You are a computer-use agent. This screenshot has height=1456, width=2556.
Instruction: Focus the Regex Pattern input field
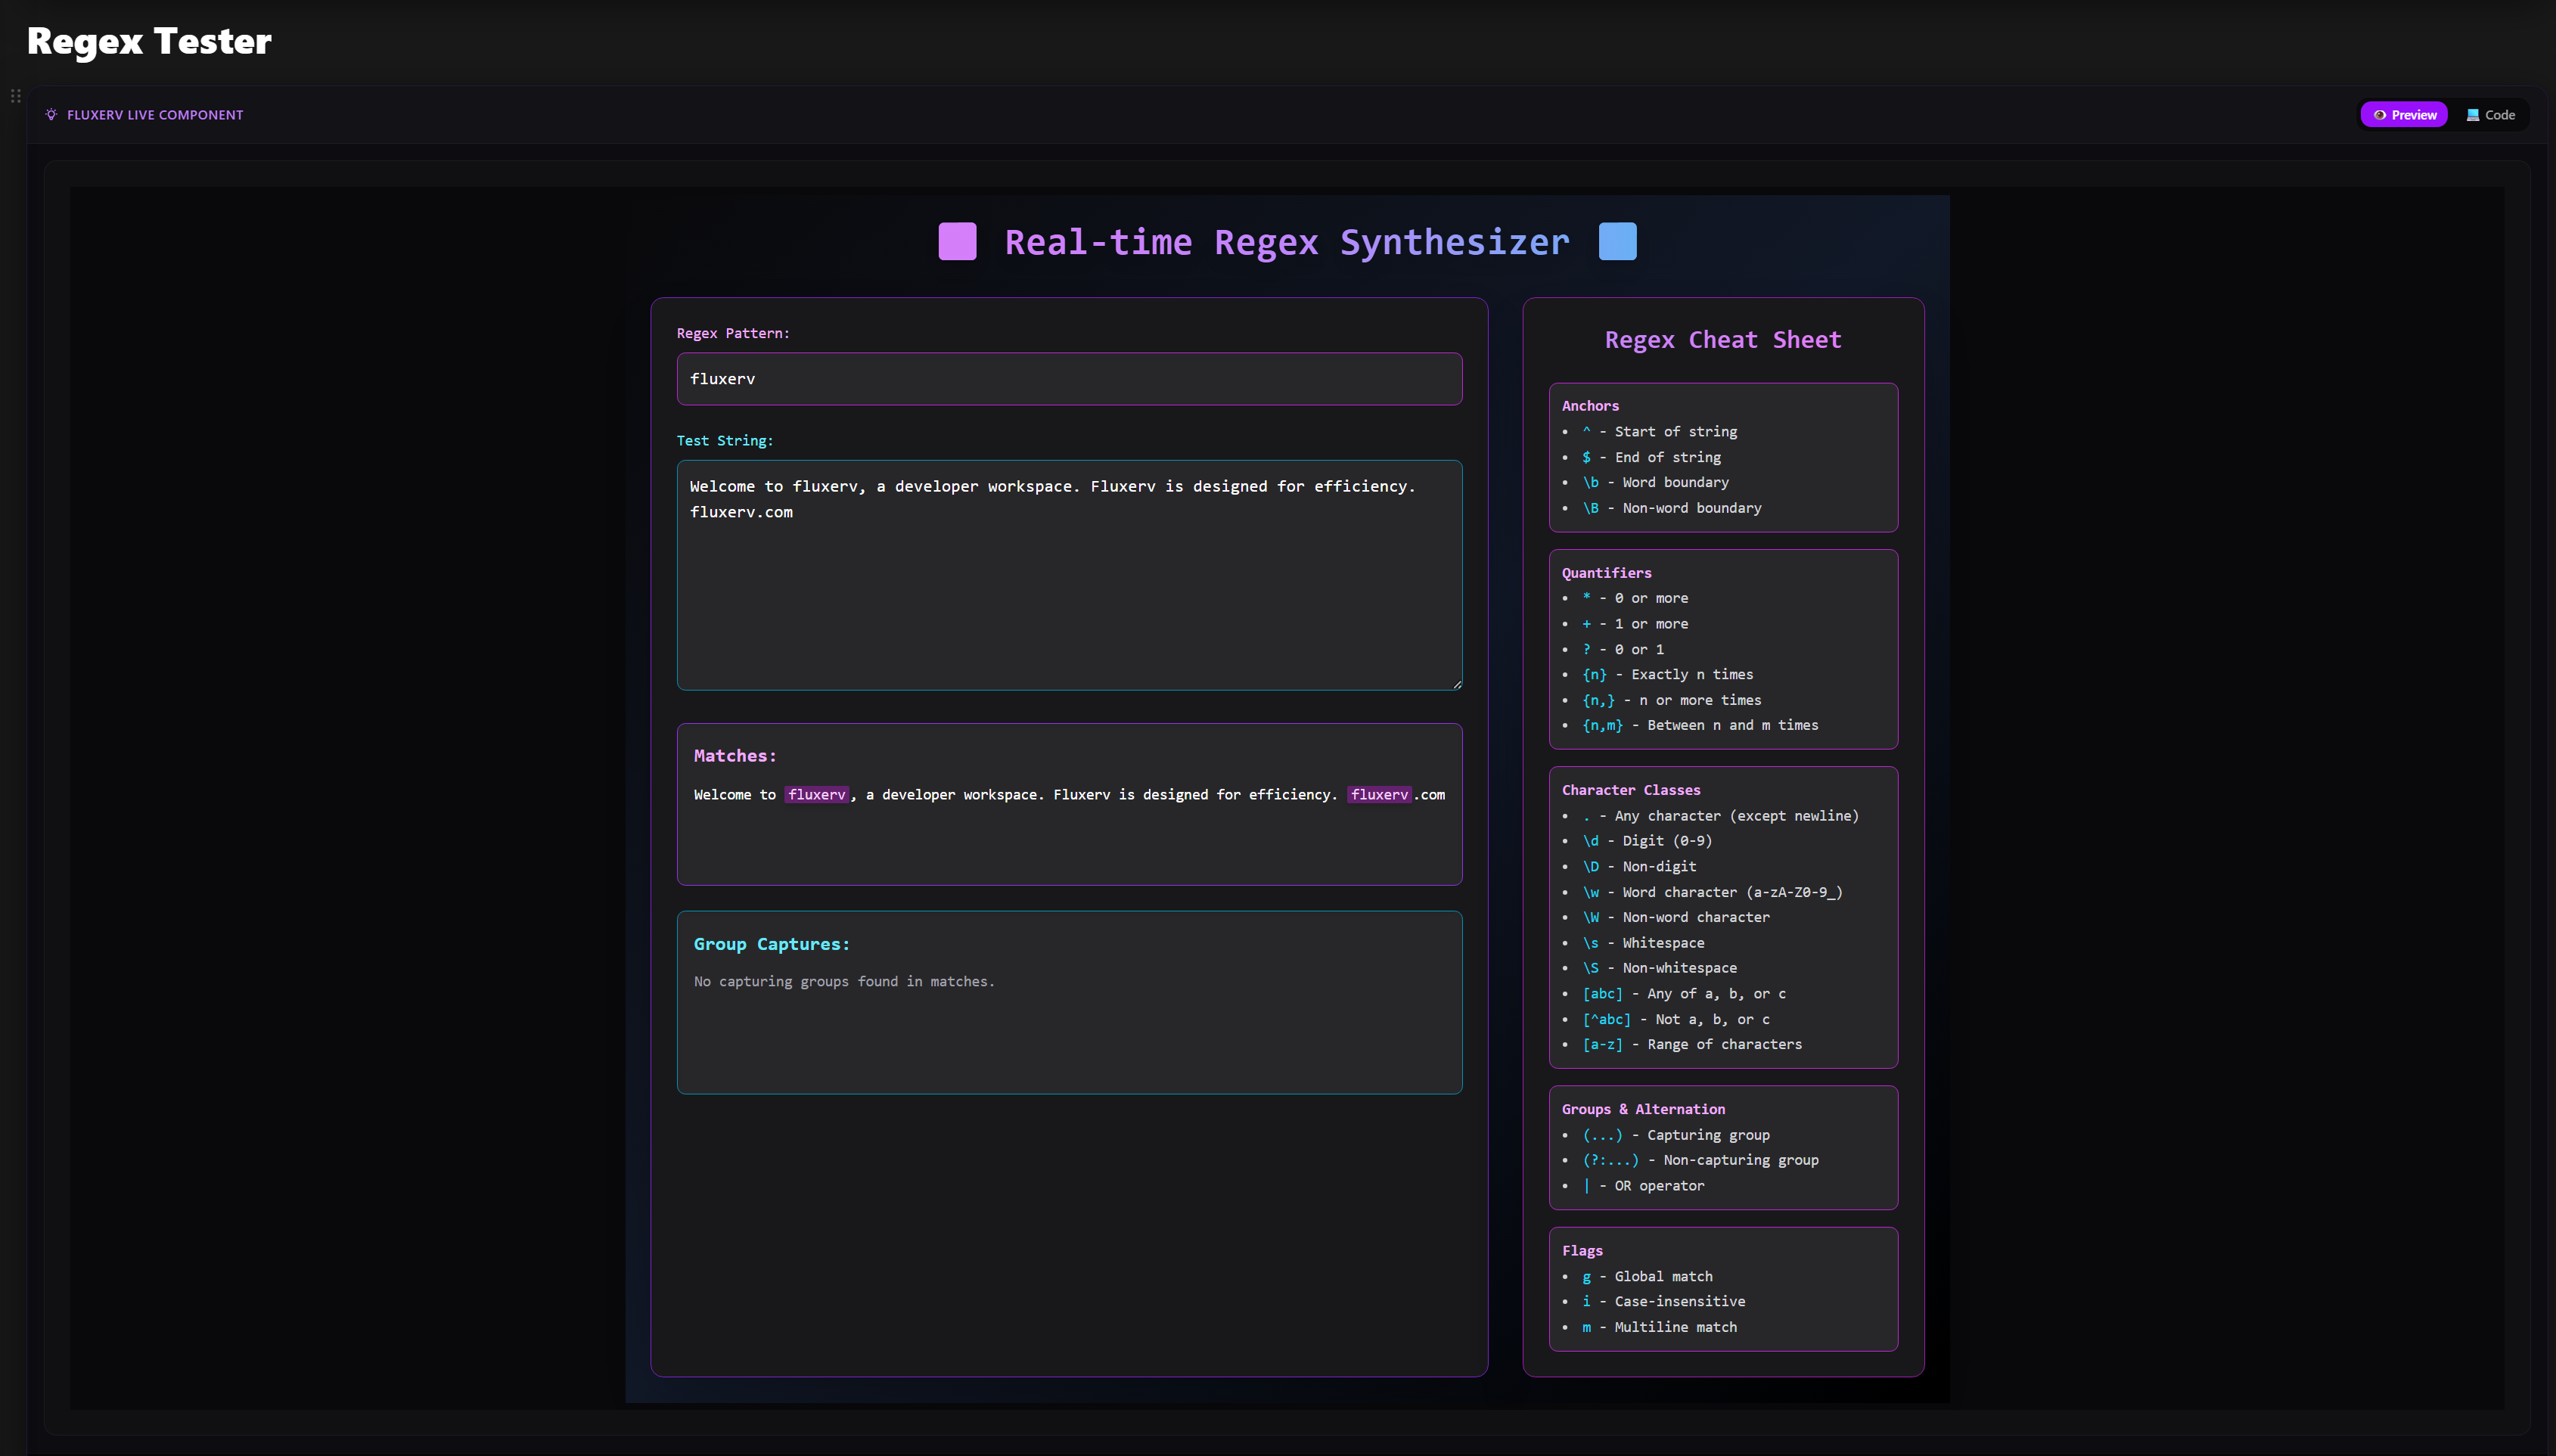point(1069,379)
